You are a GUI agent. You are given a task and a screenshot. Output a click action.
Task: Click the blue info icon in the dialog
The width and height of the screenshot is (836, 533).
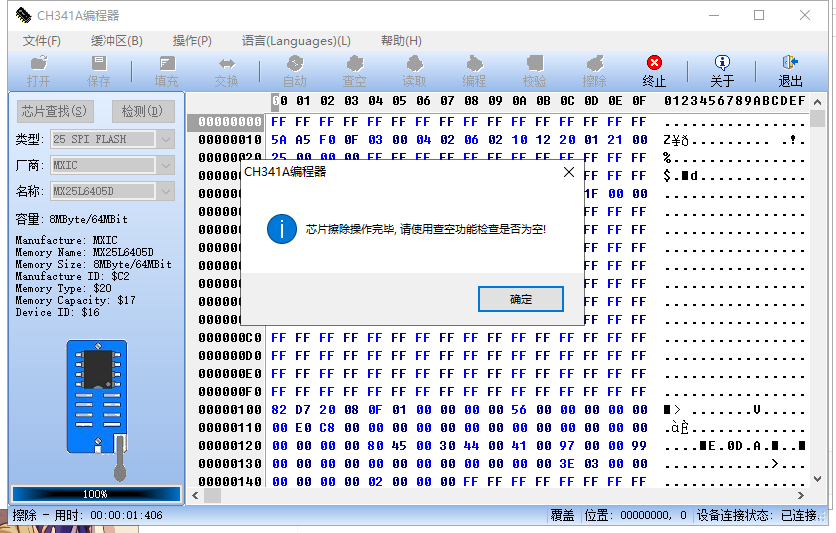tap(282, 229)
